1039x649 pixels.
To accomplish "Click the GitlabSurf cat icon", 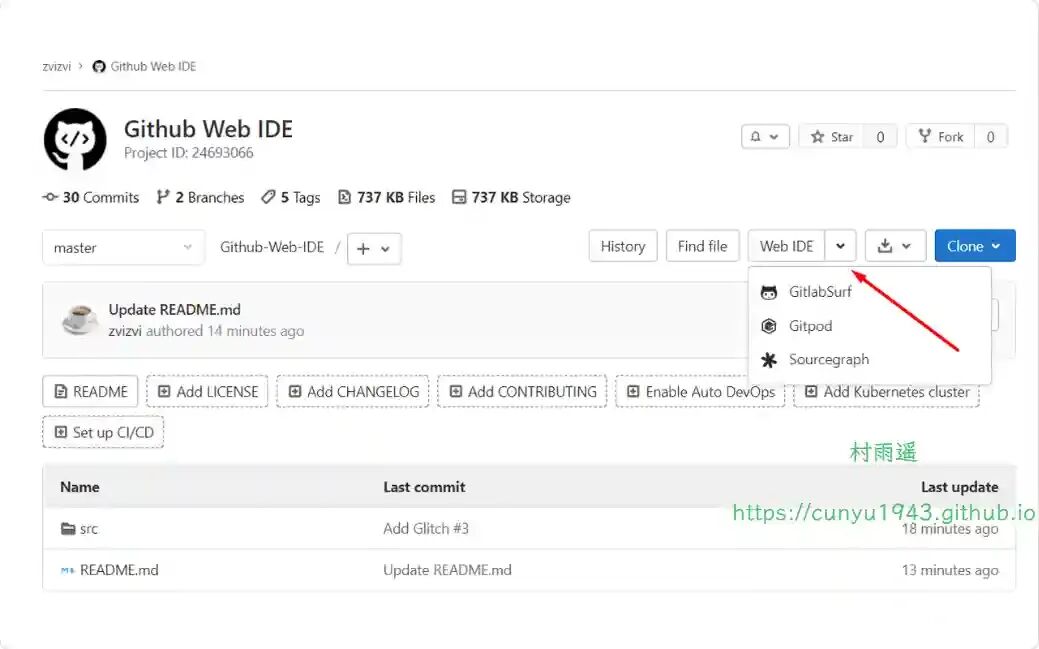I will coord(769,292).
